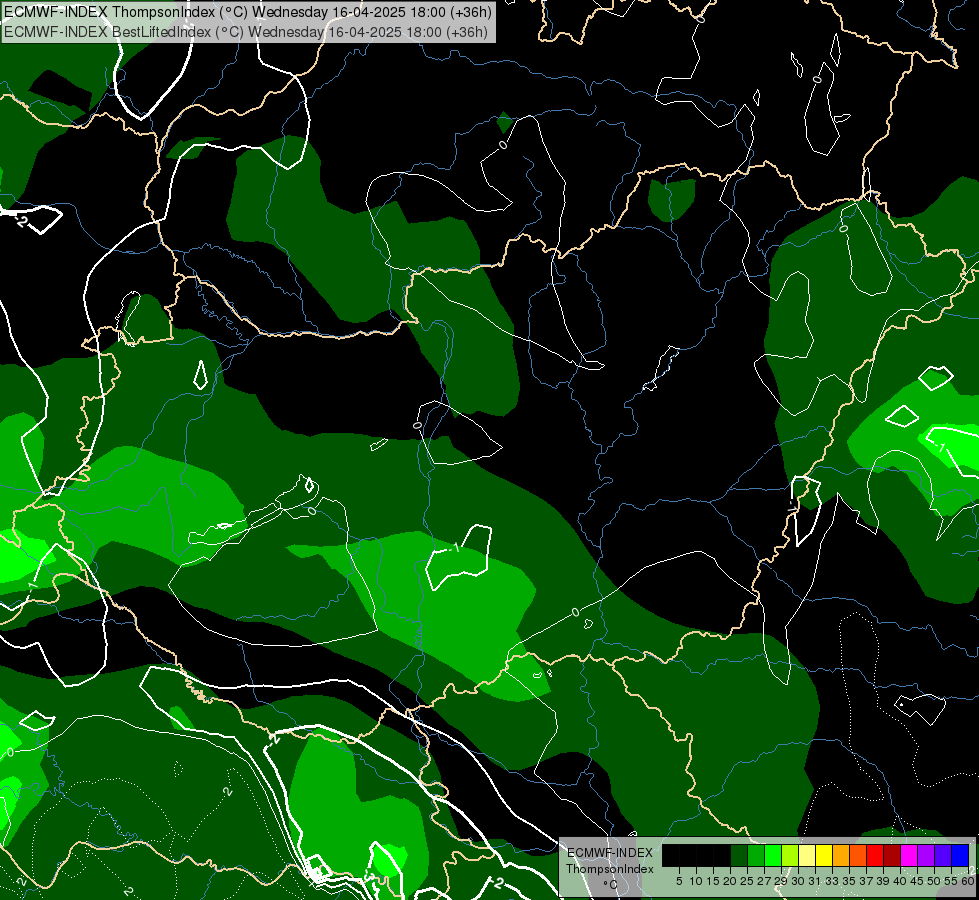Click legend tick value '40'
979x900 pixels.
(x=900, y=881)
